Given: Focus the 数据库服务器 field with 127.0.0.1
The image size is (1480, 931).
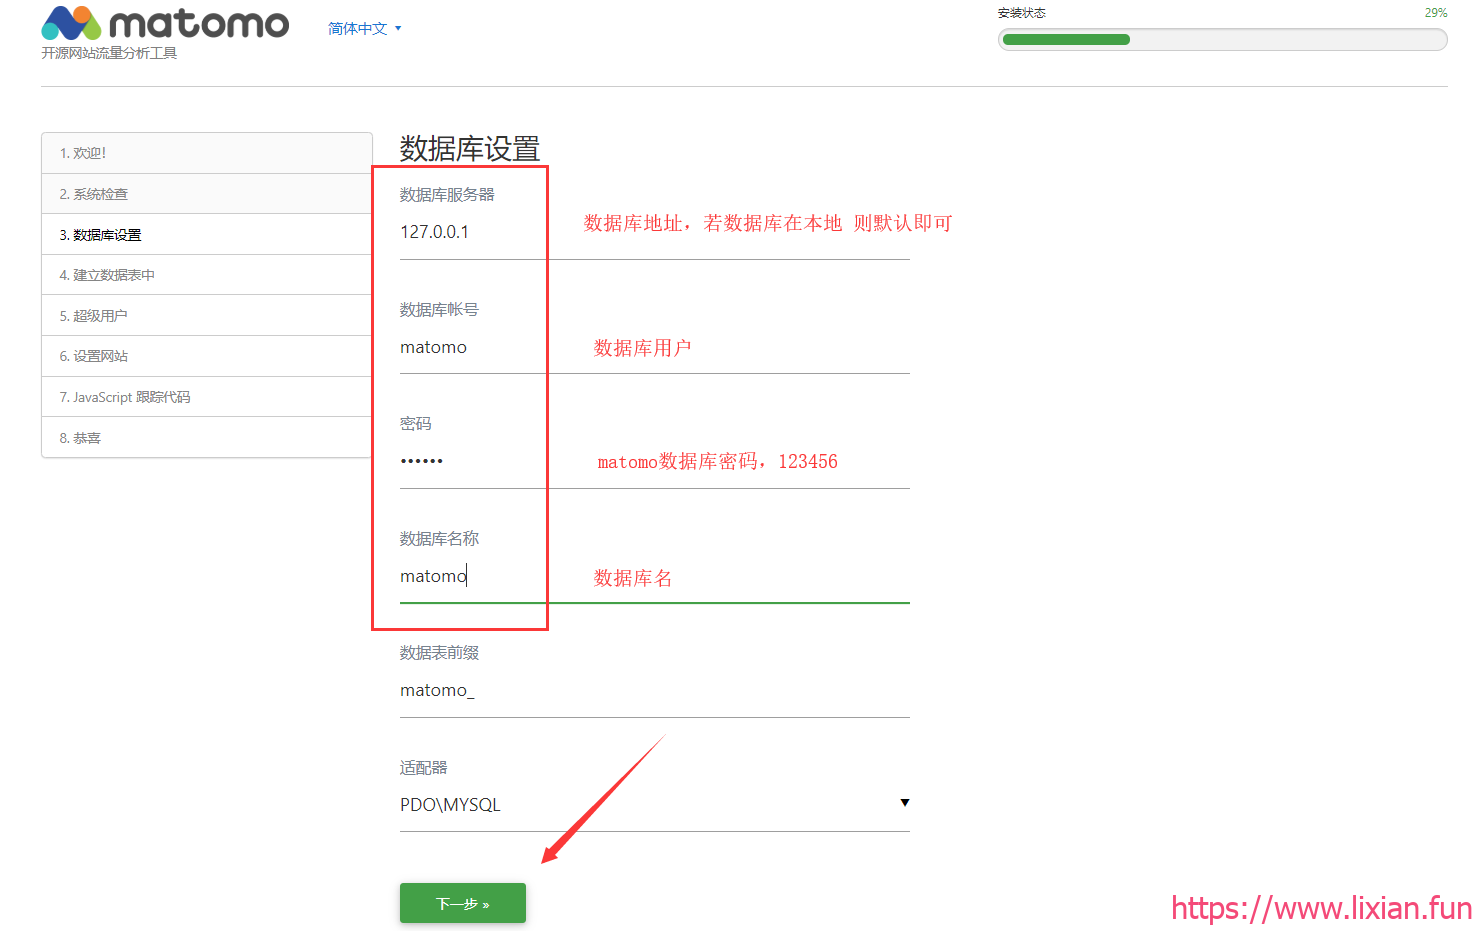Looking at the screenshot, I should pos(655,233).
